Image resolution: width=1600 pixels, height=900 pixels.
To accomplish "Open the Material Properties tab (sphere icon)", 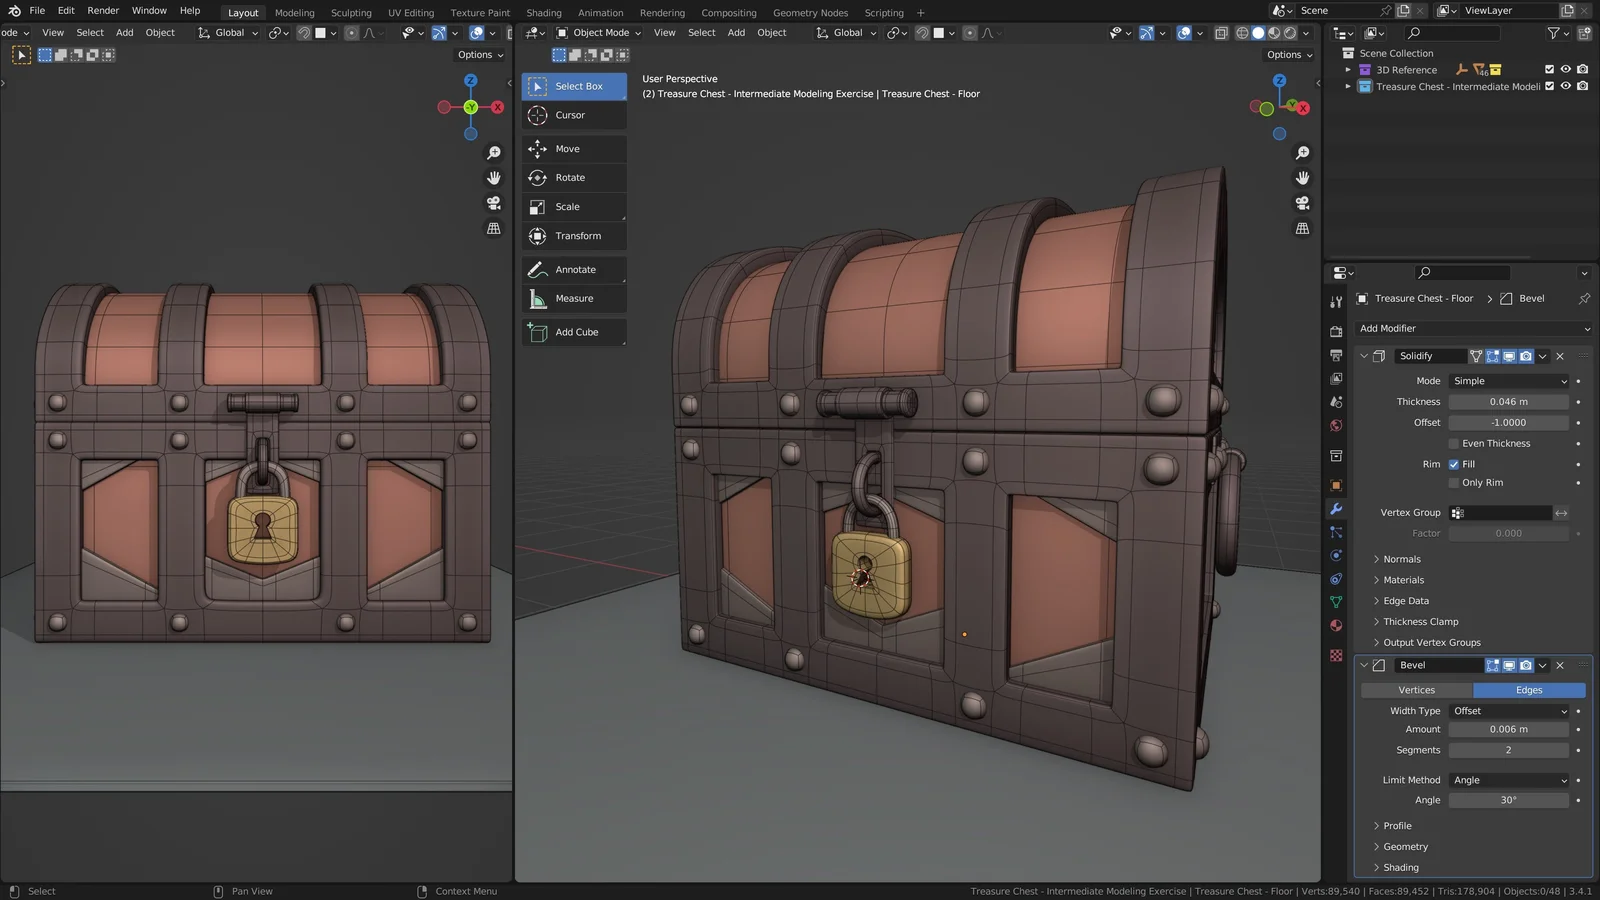I will tap(1336, 625).
